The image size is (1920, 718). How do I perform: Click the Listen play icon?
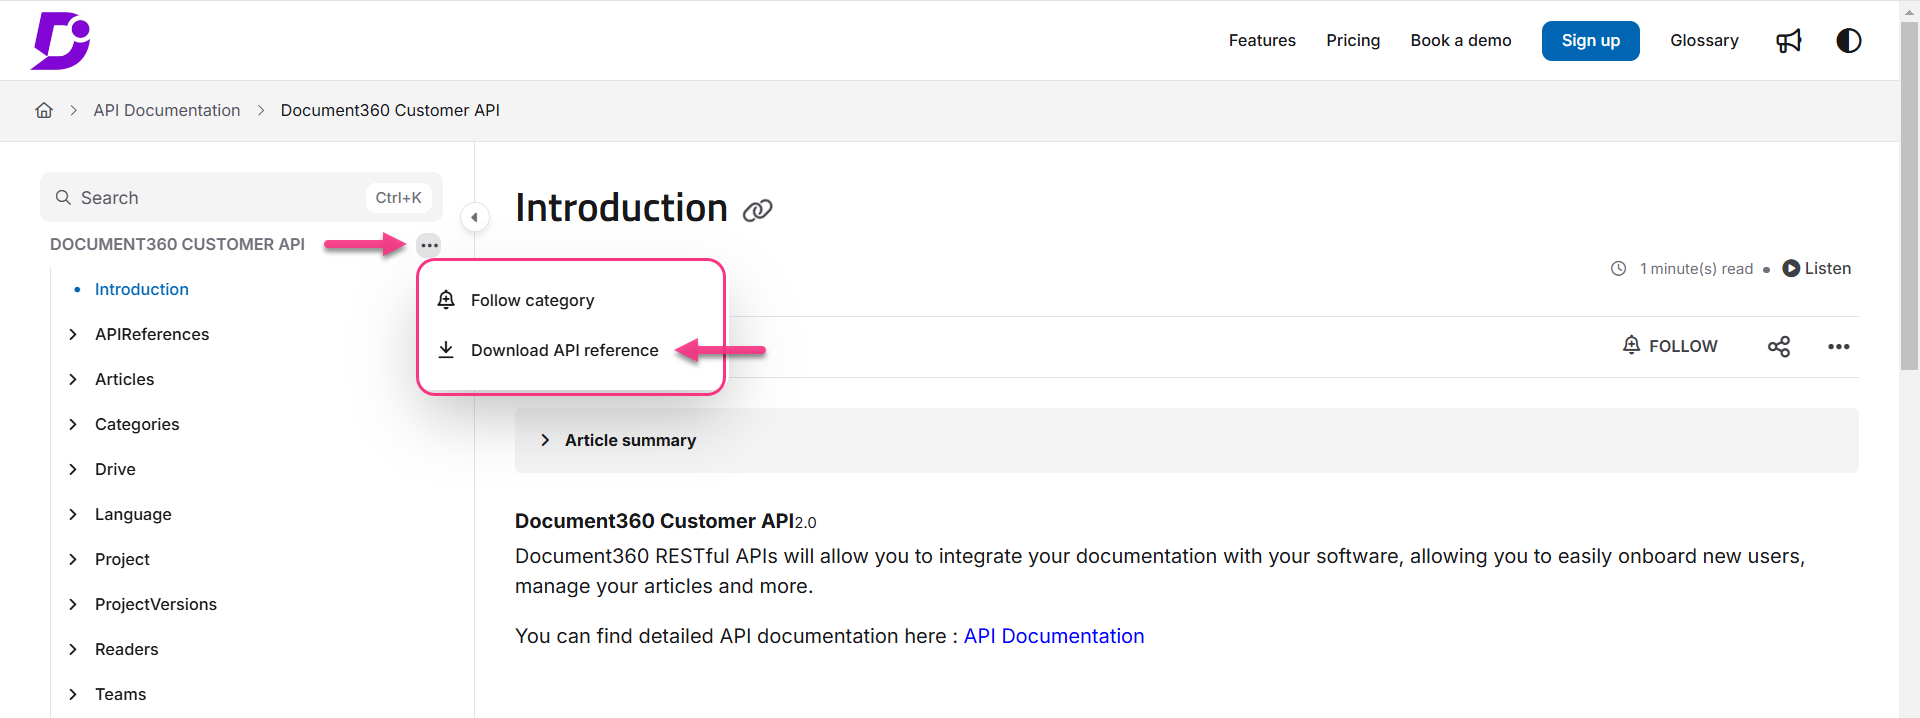[x=1791, y=268]
